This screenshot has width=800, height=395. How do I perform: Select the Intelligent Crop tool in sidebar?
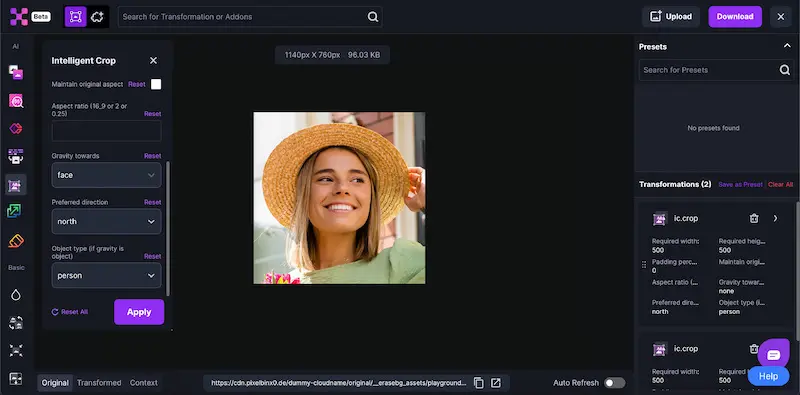coord(16,184)
